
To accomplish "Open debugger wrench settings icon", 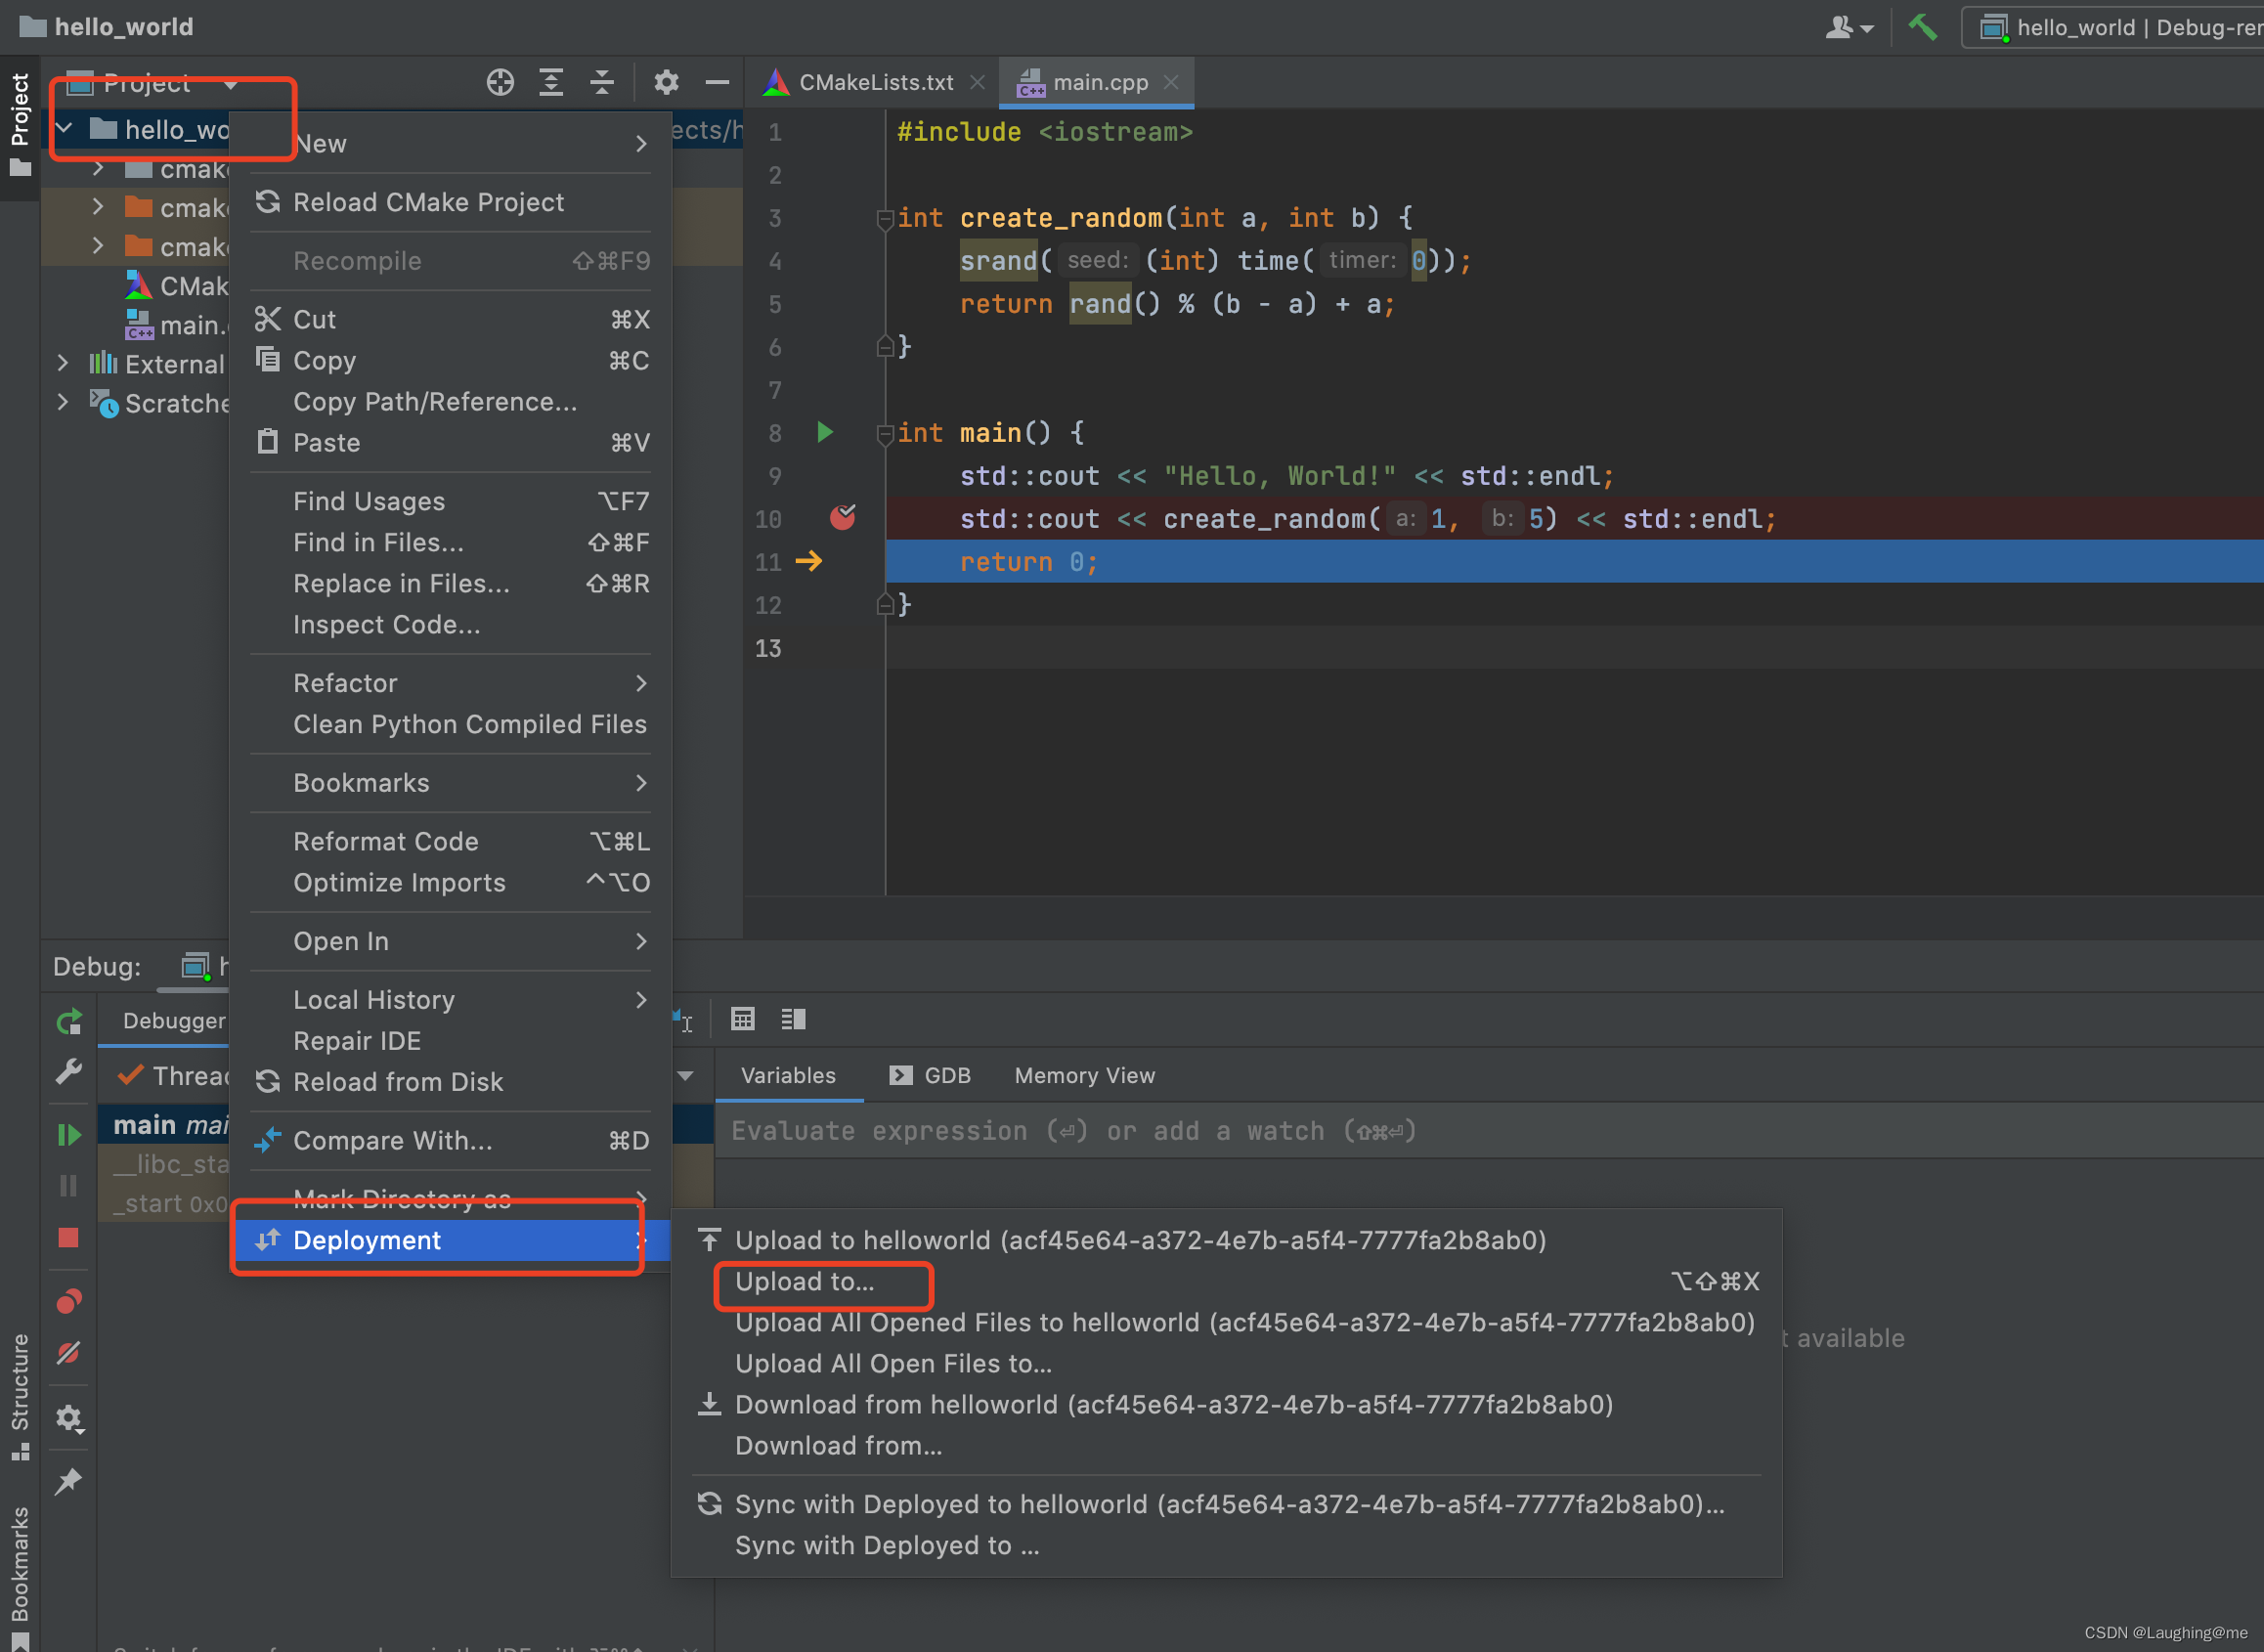I will tap(69, 1072).
